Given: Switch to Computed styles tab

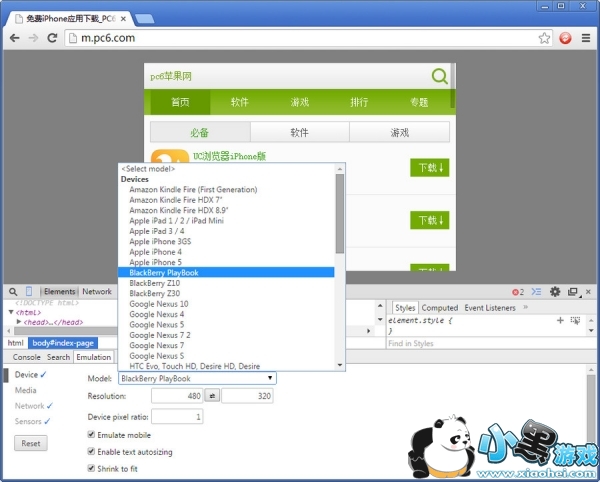Looking at the screenshot, I should (440, 308).
